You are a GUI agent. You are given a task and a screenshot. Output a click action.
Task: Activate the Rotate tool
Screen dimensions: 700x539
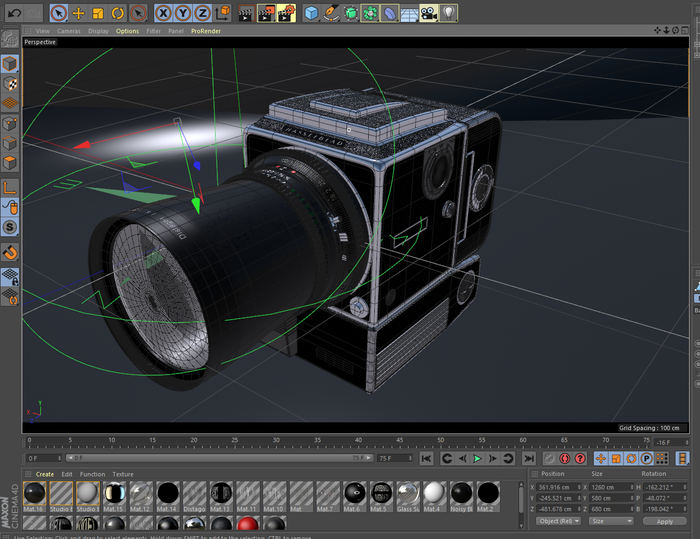click(117, 13)
